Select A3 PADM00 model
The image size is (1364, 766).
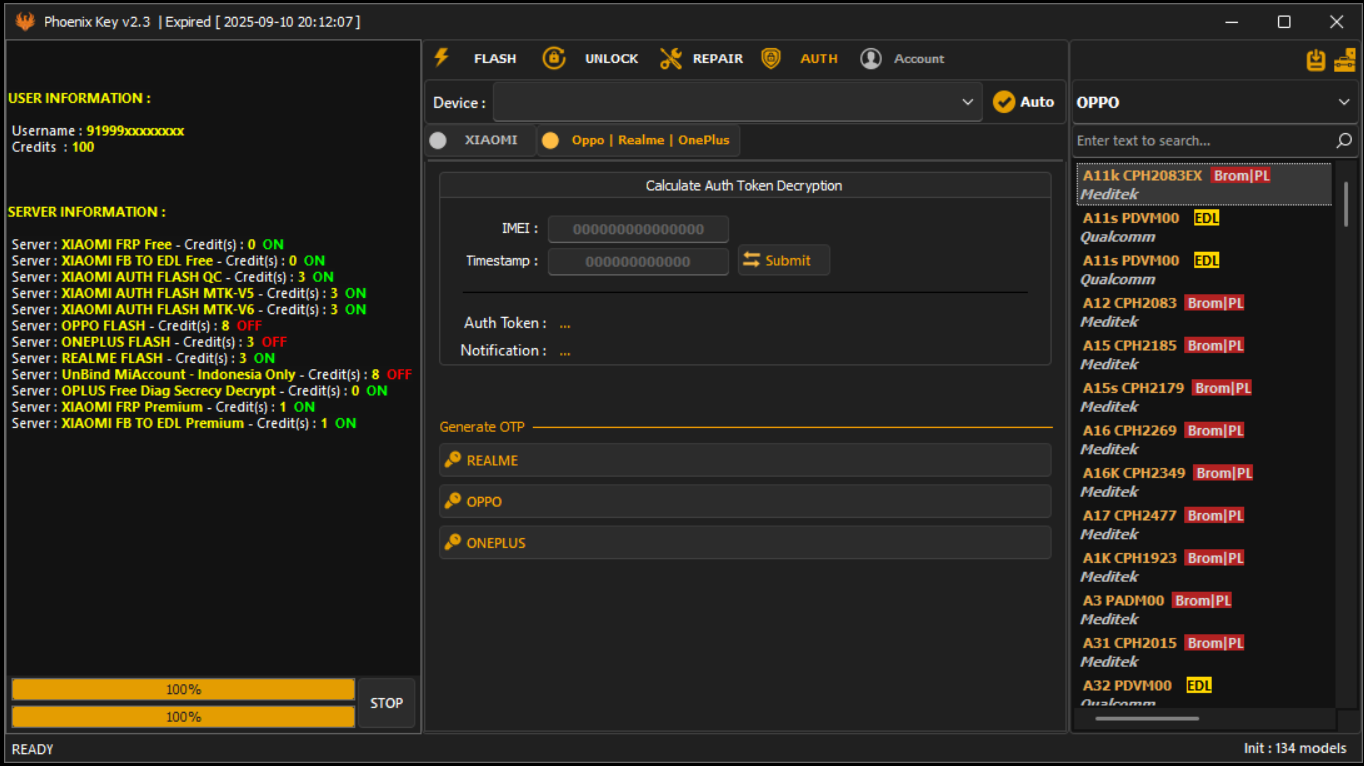pyautogui.click(x=1204, y=609)
